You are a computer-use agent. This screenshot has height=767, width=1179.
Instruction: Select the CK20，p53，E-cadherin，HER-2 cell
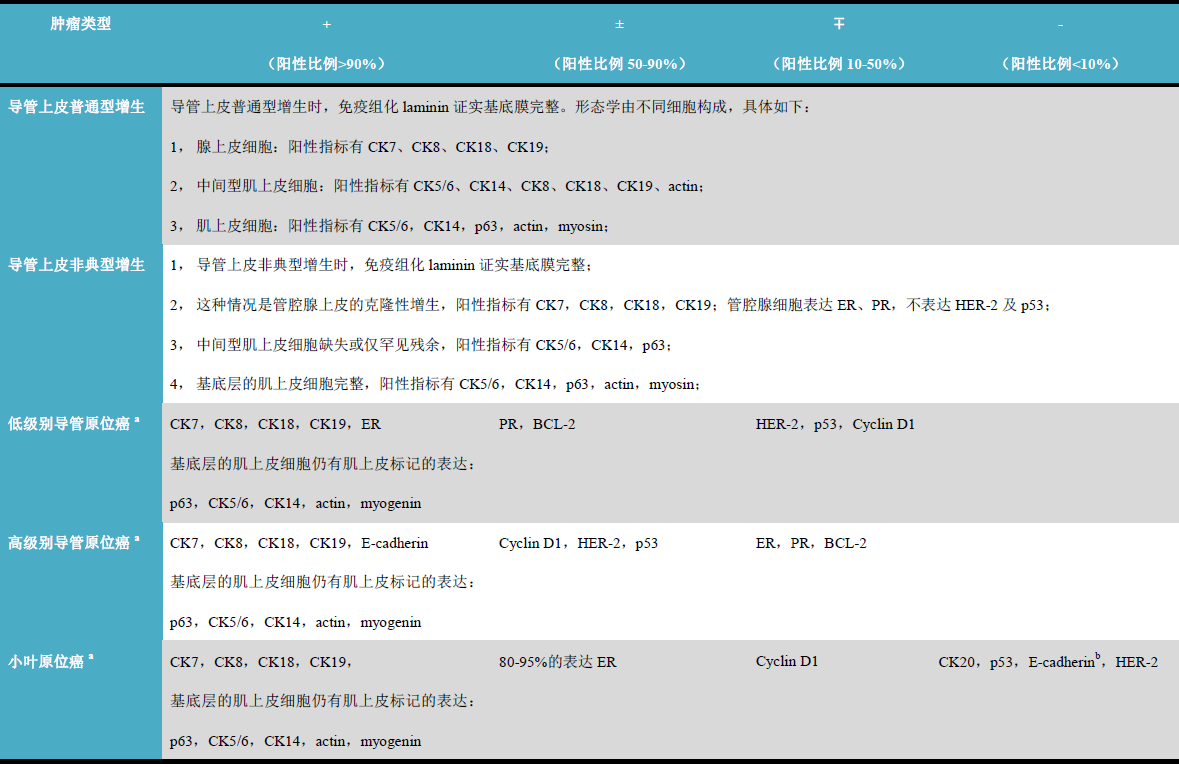(x=1047, y=661)
